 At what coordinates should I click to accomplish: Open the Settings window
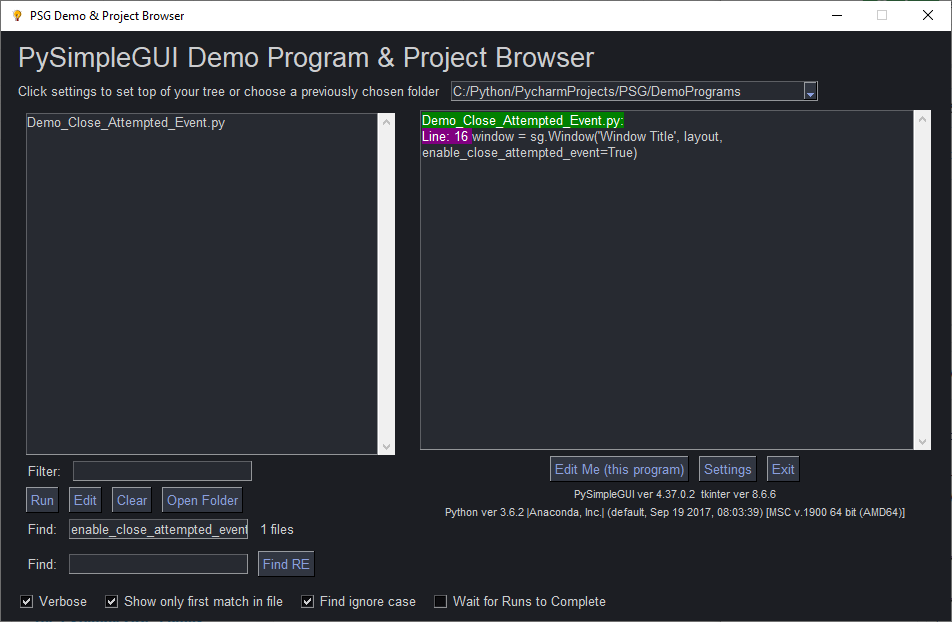pos(727,468)
